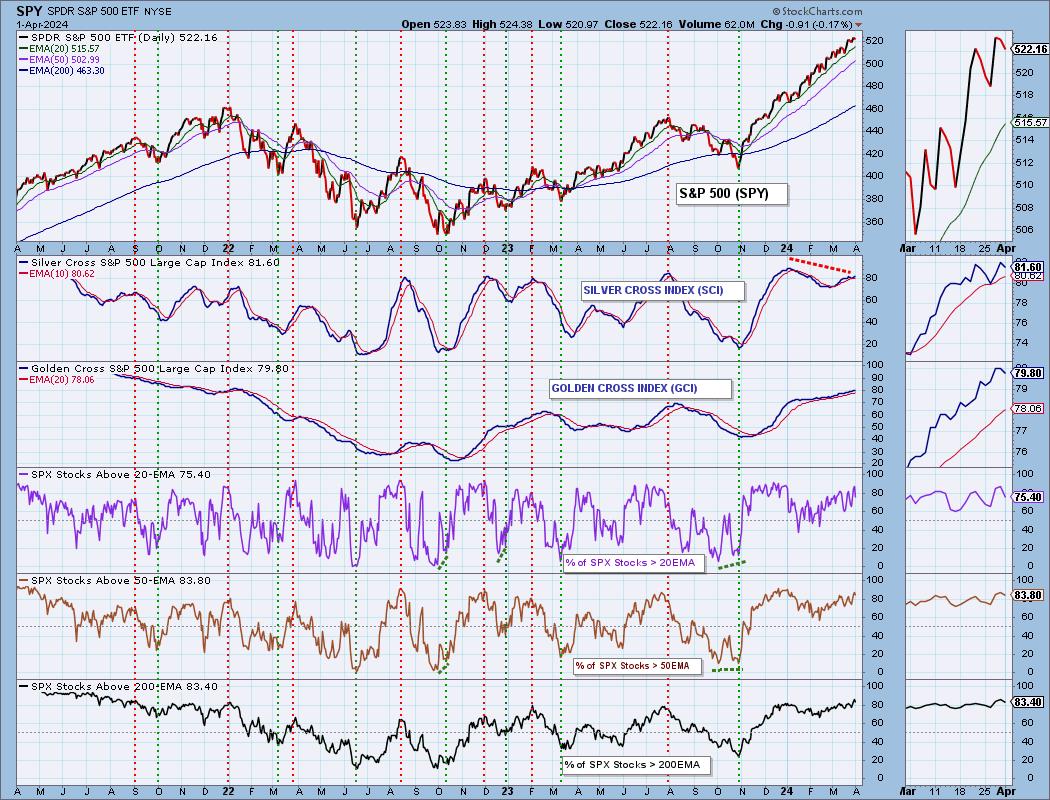Click the '24' year label on bottom axis
Image resolution: width=1050 pixels, height=800 pixels.
[x=787, y=791]
